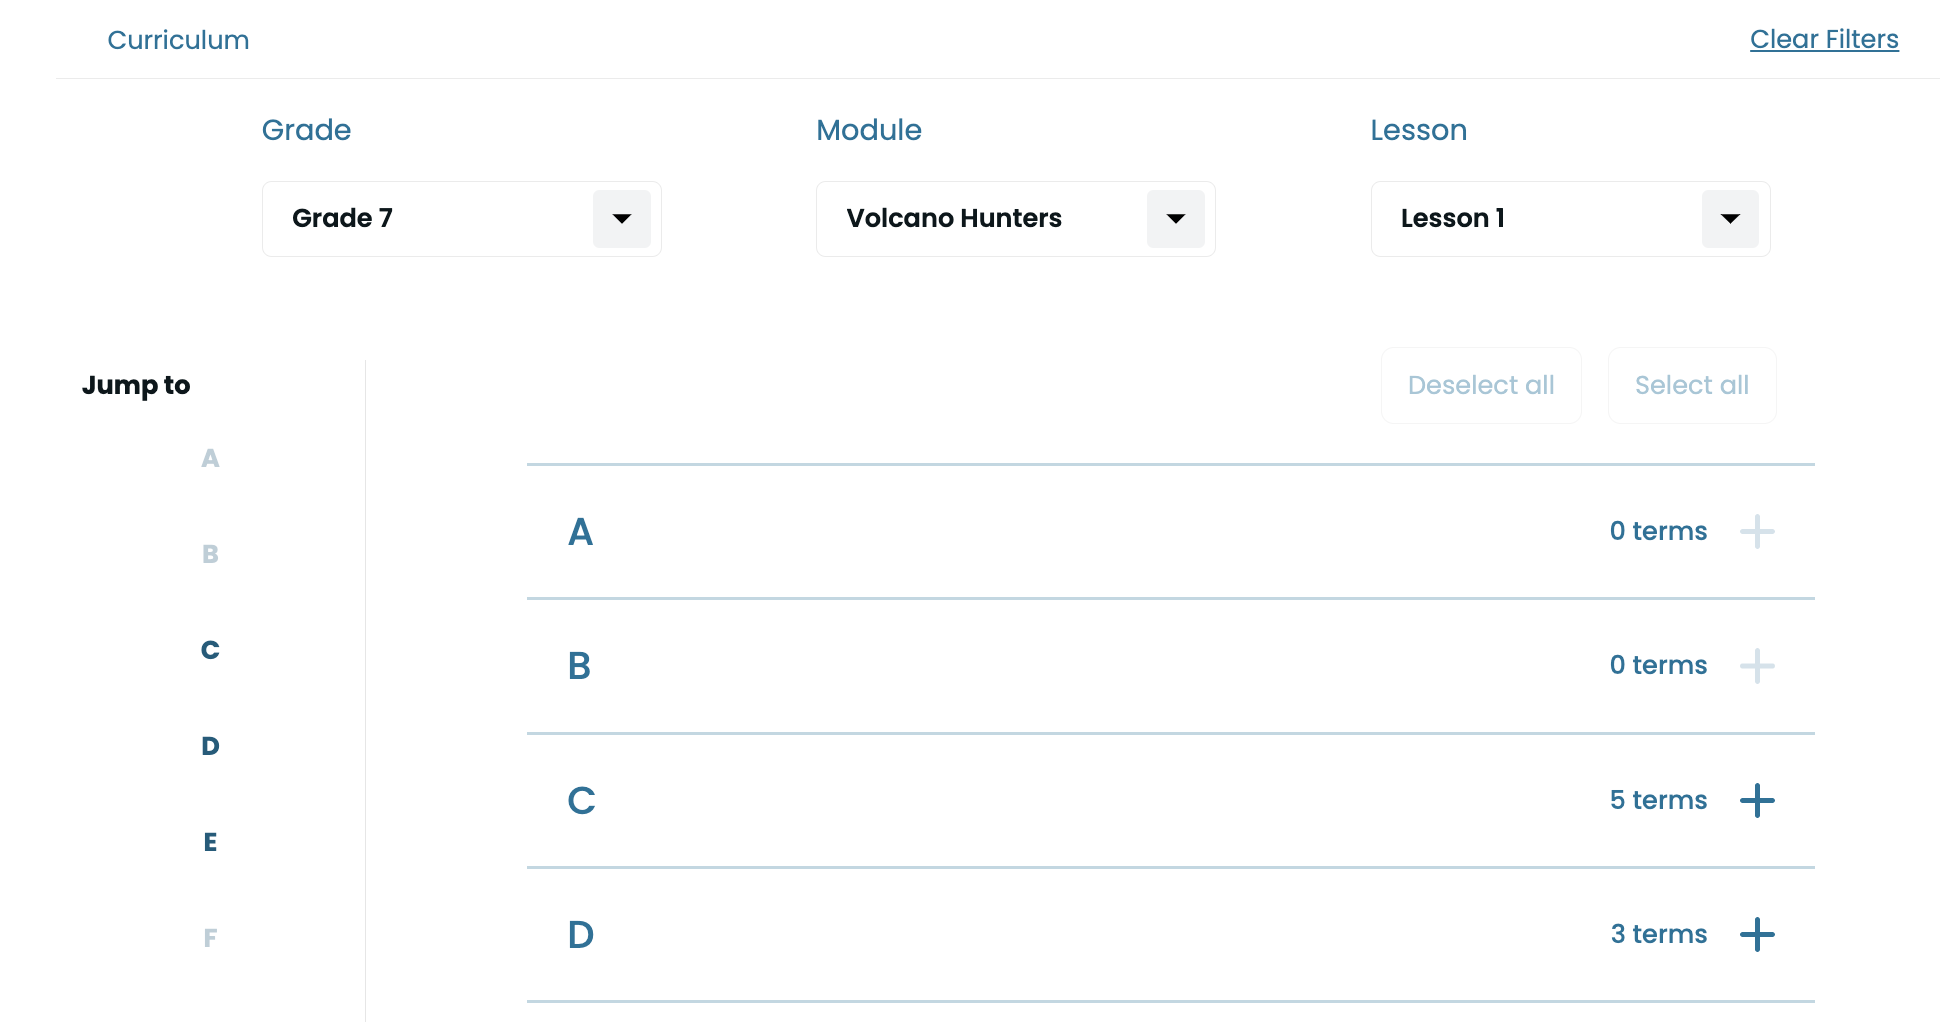Jump to letter C in sidebar
Screen dimensions: 1940x1022
click(x=210, y=650)
